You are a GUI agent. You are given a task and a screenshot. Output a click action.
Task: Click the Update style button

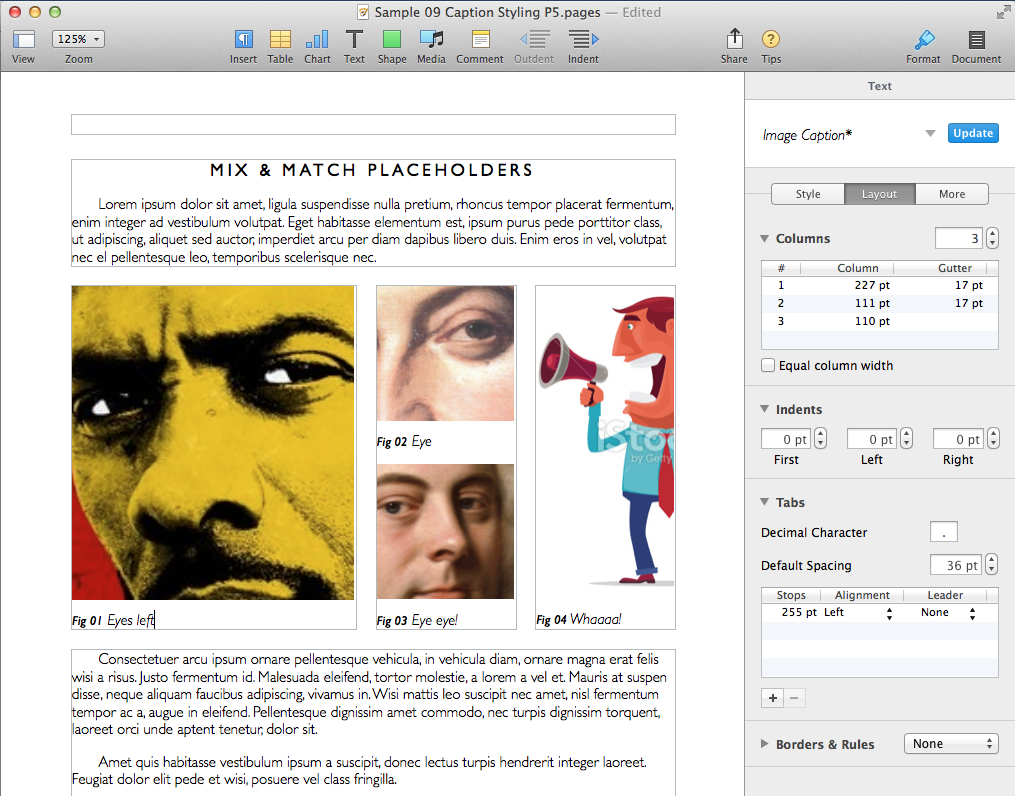coord(973,133)
